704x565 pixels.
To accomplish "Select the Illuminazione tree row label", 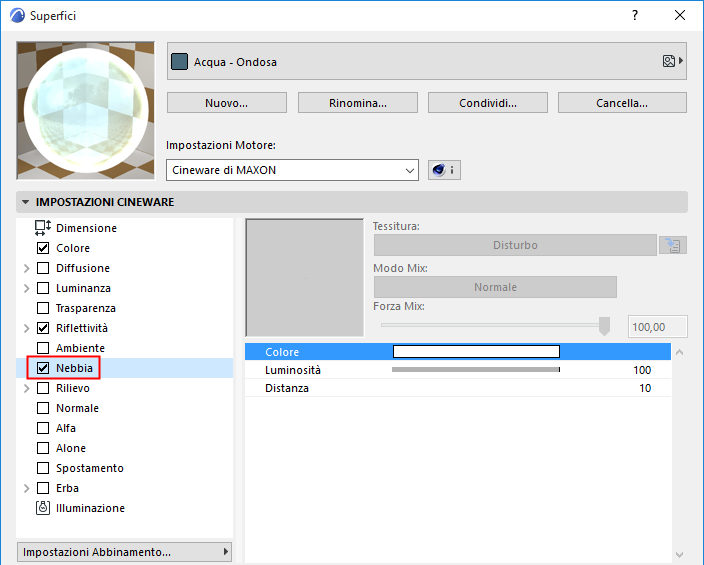I will (x=90, y=508).
